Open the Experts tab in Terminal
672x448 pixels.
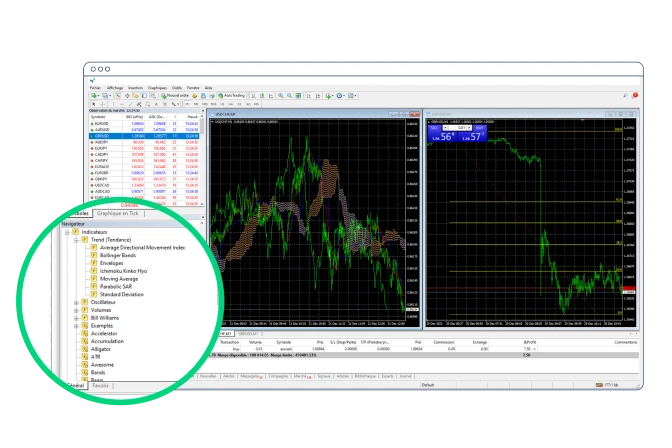[x=387, y=376]
